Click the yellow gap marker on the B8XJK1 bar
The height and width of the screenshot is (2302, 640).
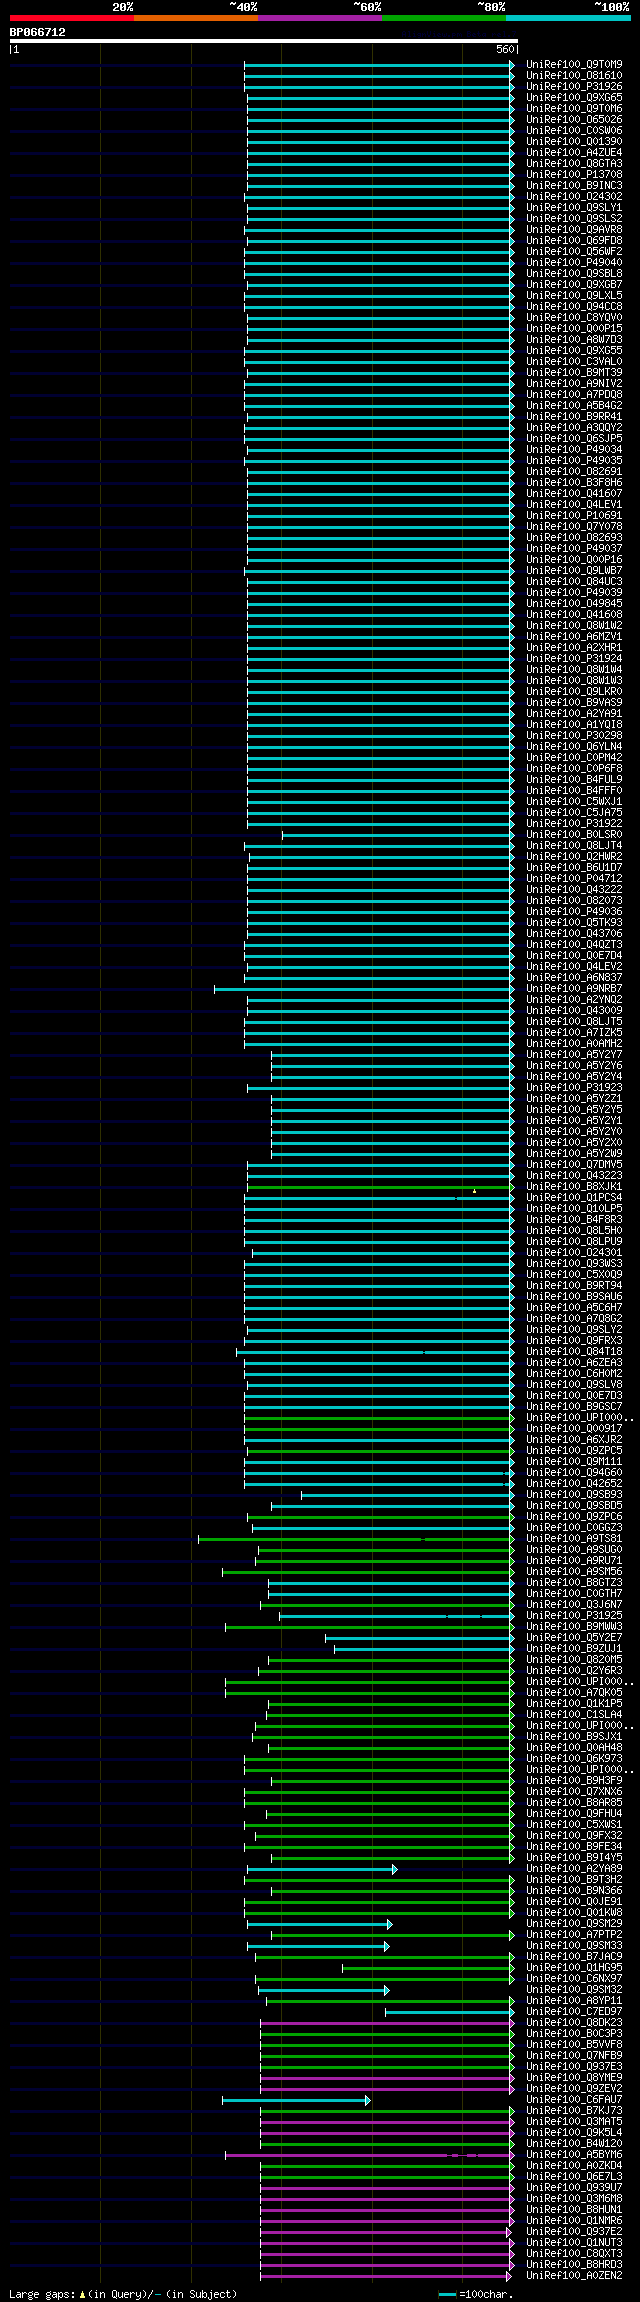coord(474,1191)
